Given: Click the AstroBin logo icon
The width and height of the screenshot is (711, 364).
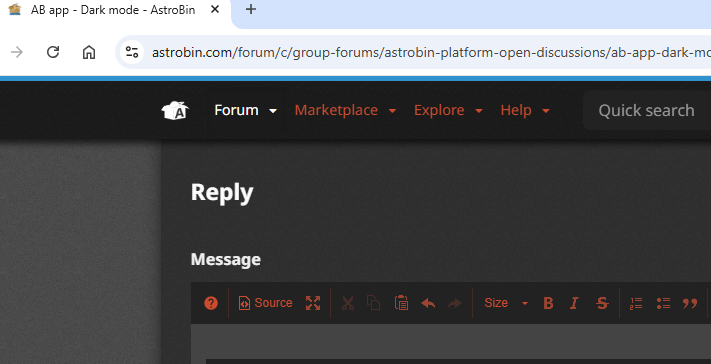Looking at the screenshot, I should (175, 111).
